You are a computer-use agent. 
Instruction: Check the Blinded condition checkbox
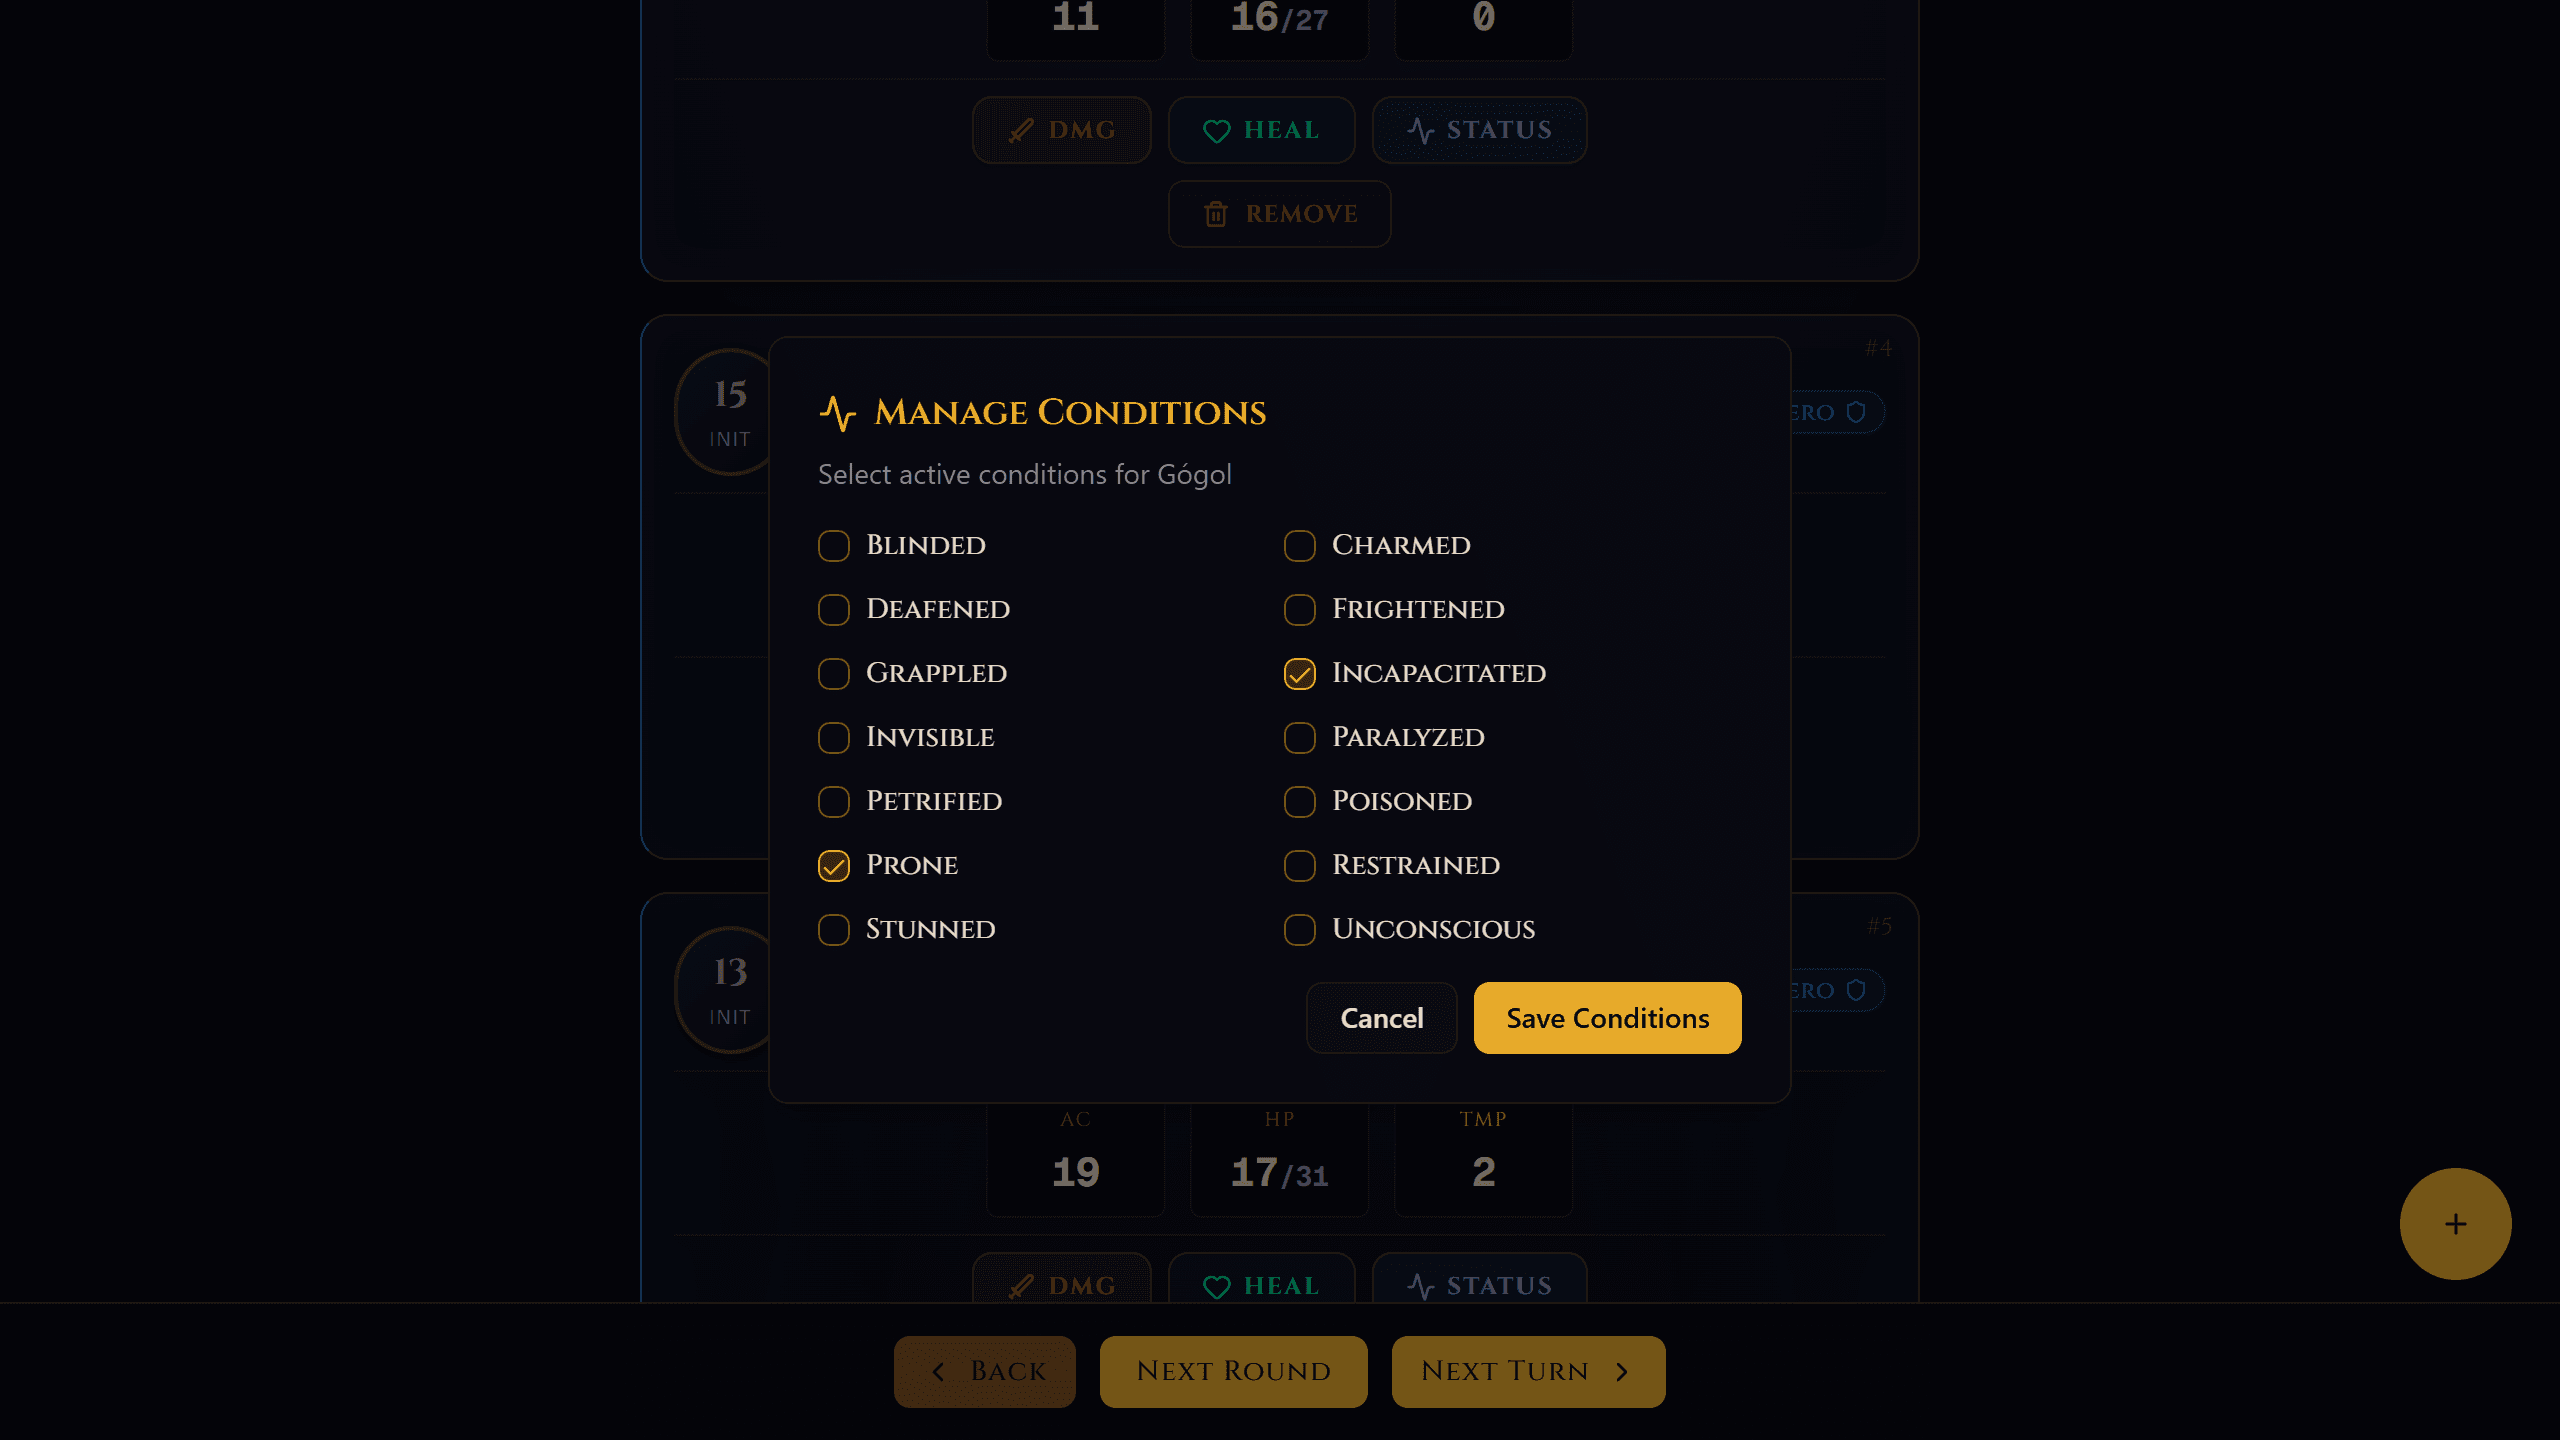[x=834, y=546]
